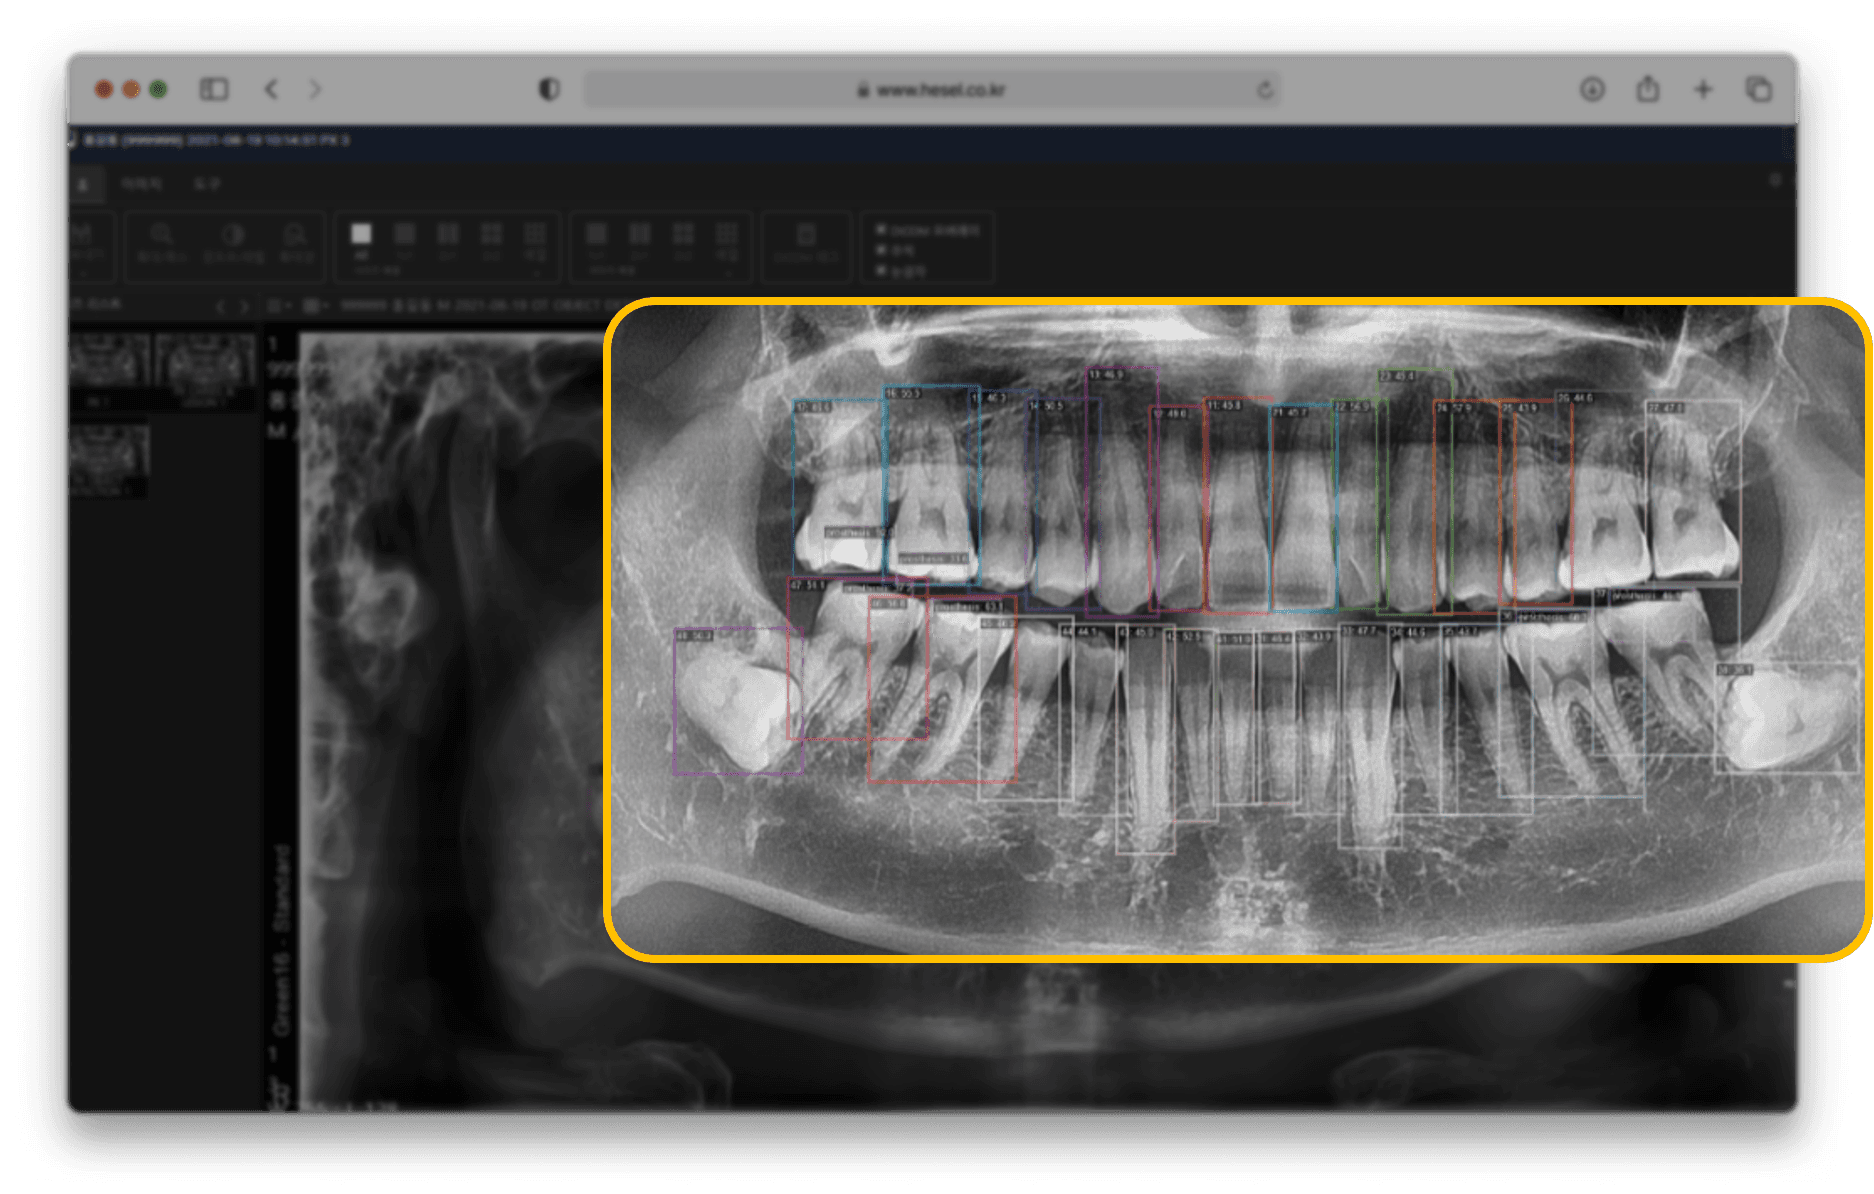
Task: Select the half-circle contrast tool
Action: [233, 242]
